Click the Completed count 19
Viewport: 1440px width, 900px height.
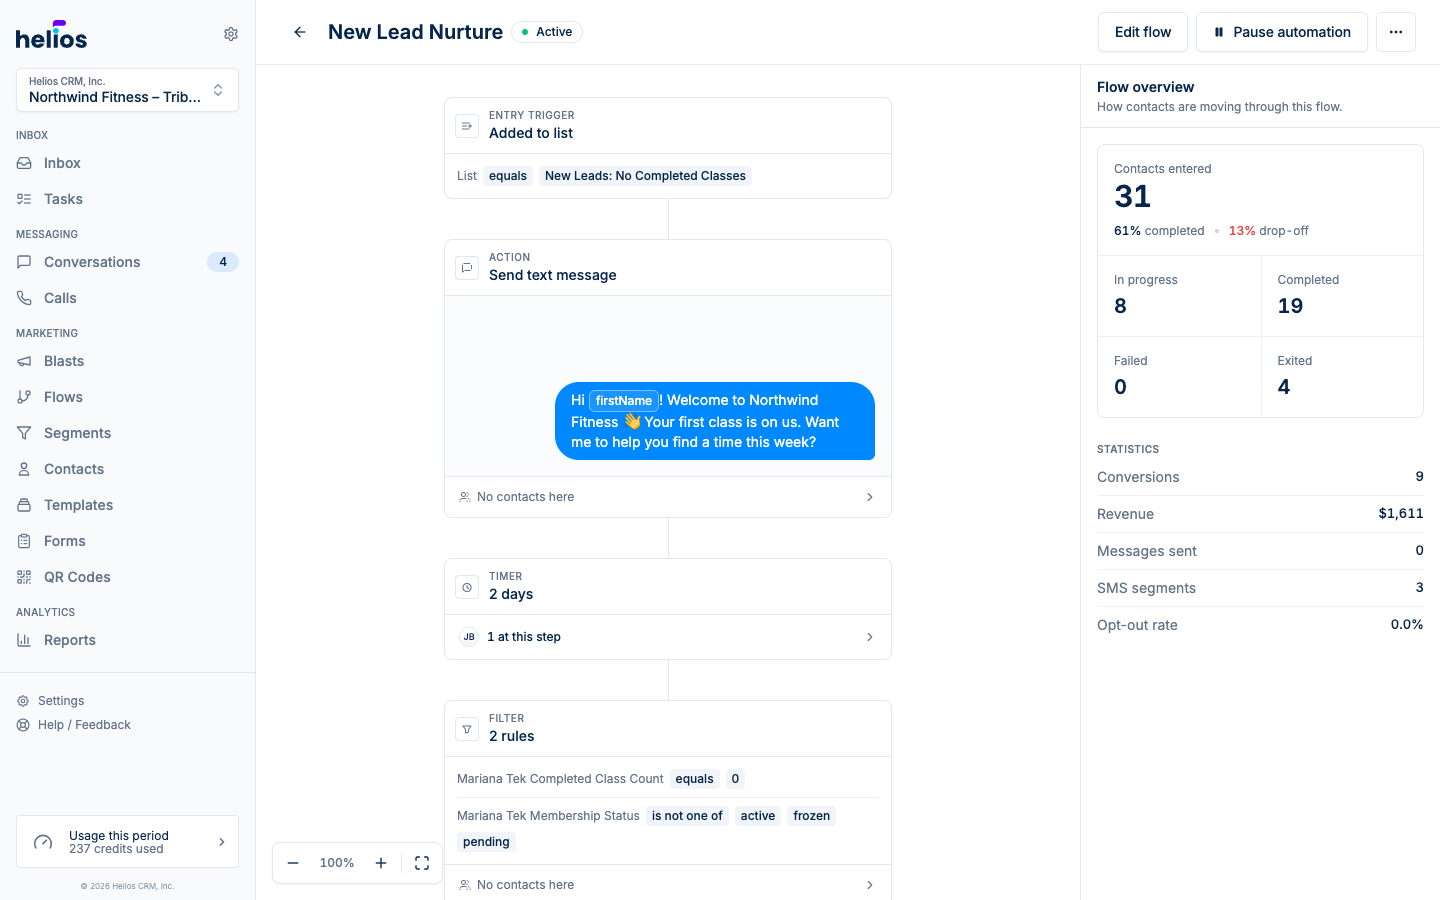(1290, 306)
